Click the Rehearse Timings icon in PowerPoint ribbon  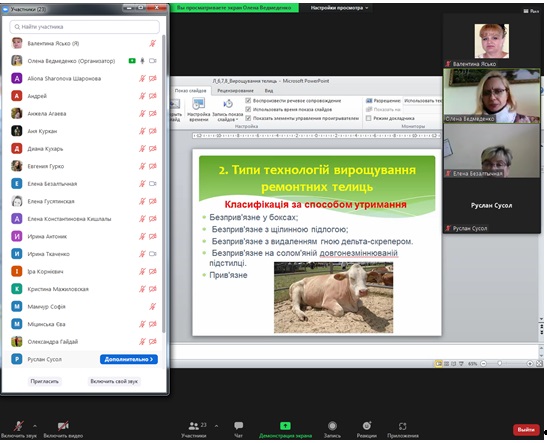tap(198, 104)
